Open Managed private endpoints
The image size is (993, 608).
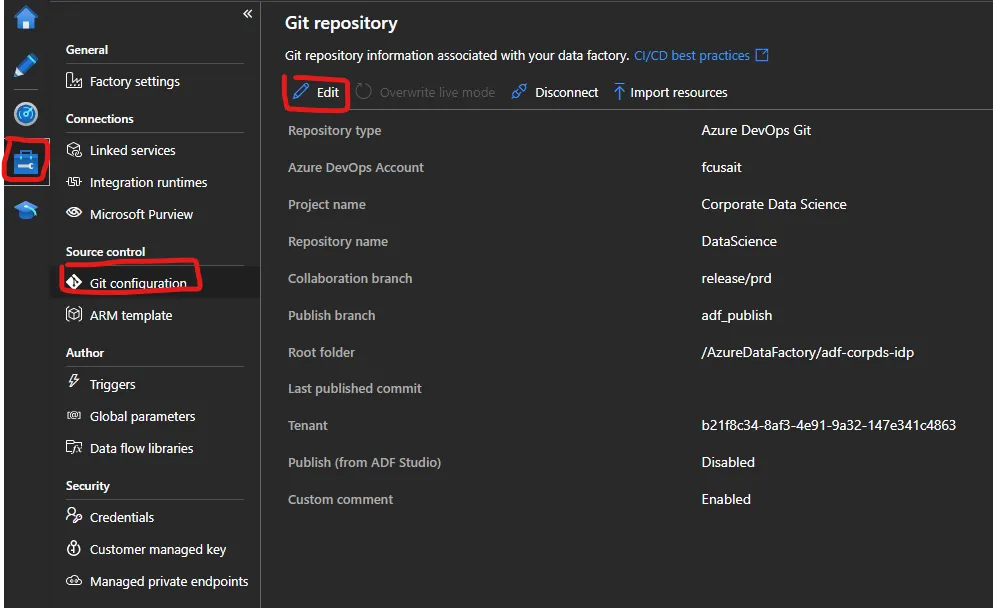pyautogui.click(x=168, y=582)
